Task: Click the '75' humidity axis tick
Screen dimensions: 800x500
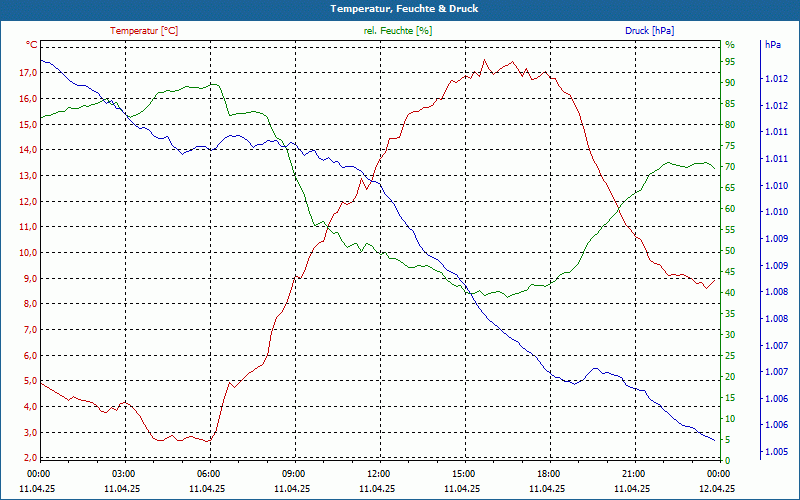Action: (x=730, y=146)
